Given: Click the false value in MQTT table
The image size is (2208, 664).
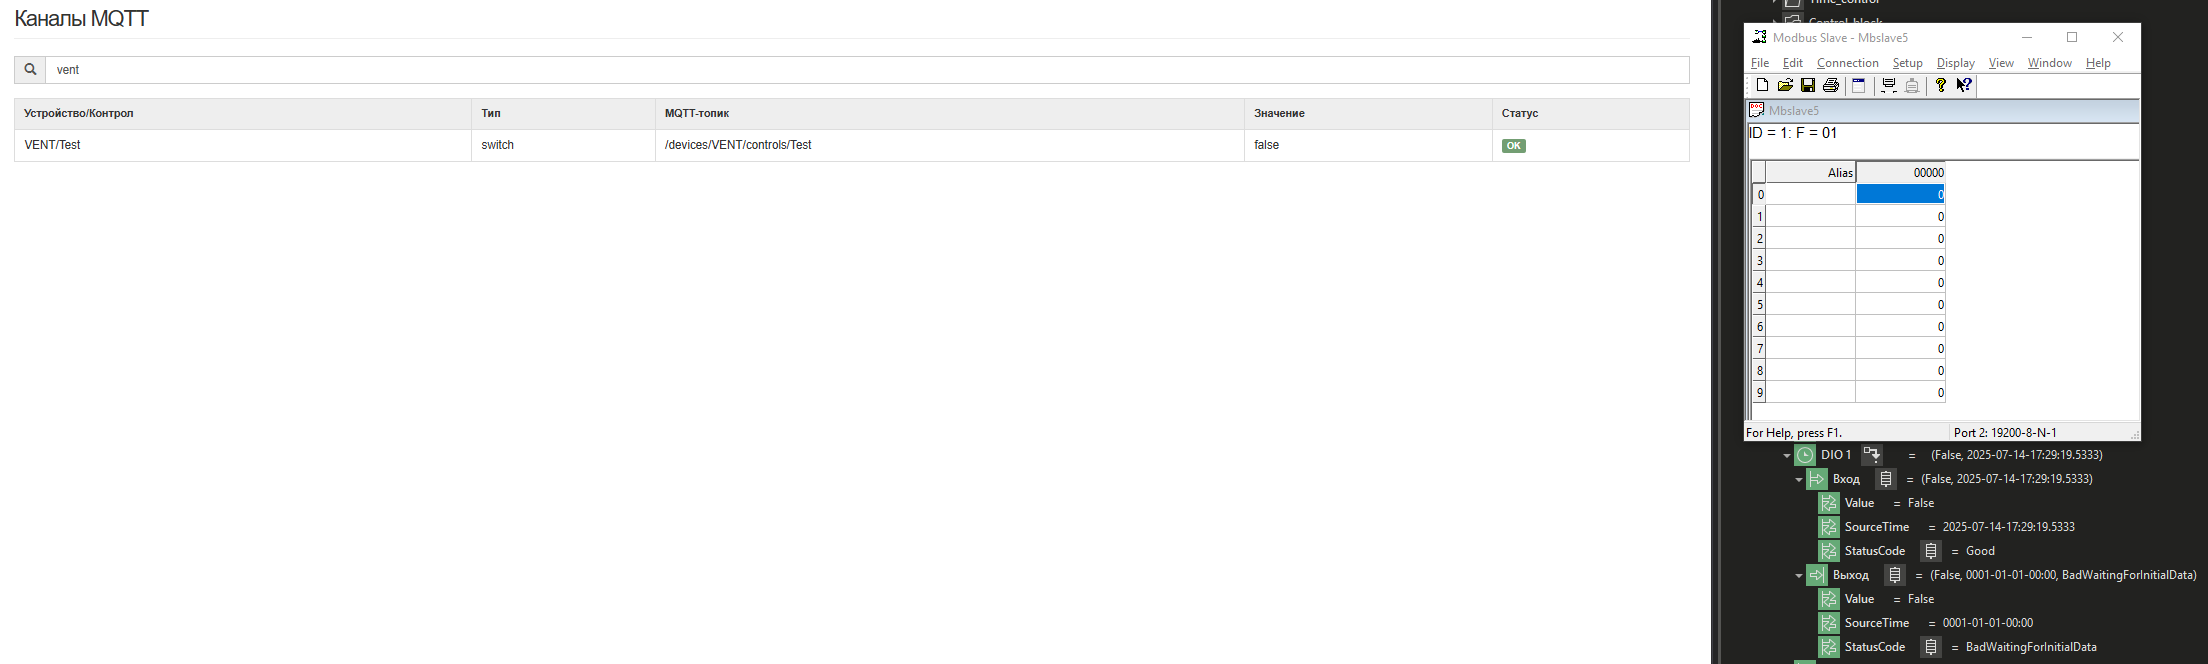Looking at the screenshot, I should coord(1267,145).
